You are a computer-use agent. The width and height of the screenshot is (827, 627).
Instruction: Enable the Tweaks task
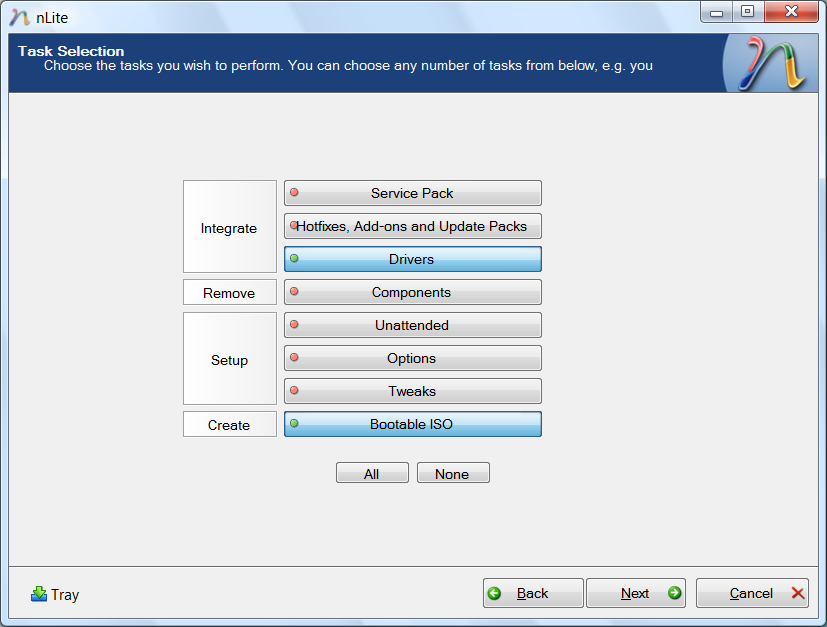(412, 391)
